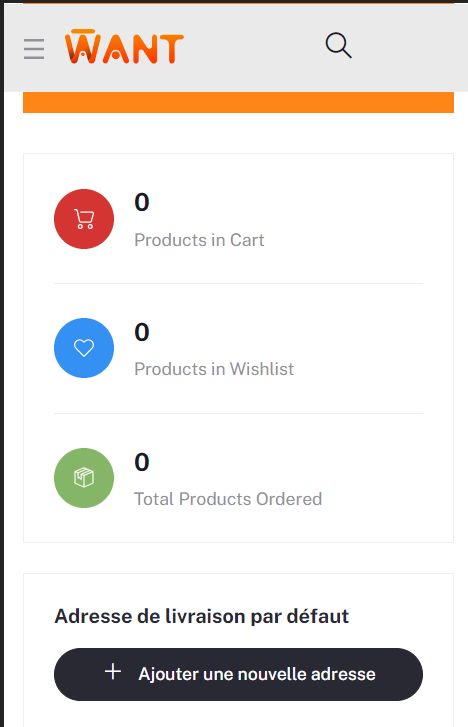Click the green package box icon
Image resolution: width=468 pixels, height=727 pixels.
point(84,478)
